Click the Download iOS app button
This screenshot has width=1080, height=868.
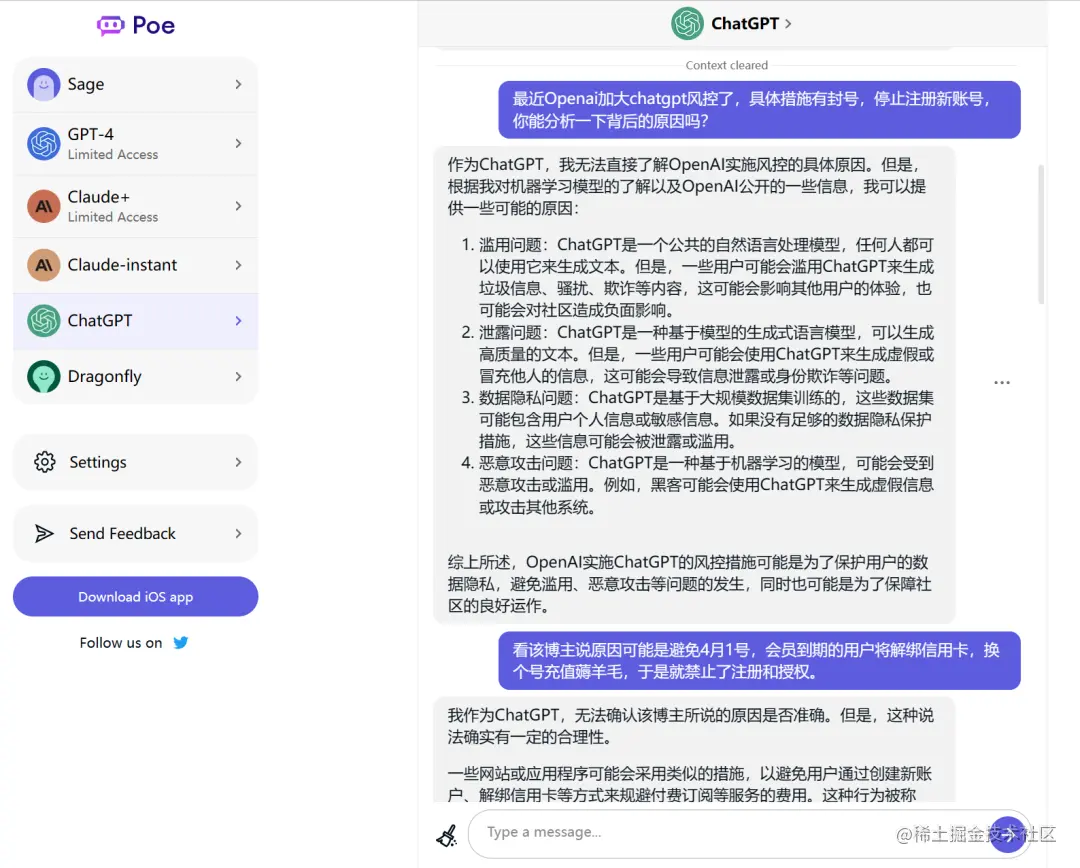click(135, 596)
